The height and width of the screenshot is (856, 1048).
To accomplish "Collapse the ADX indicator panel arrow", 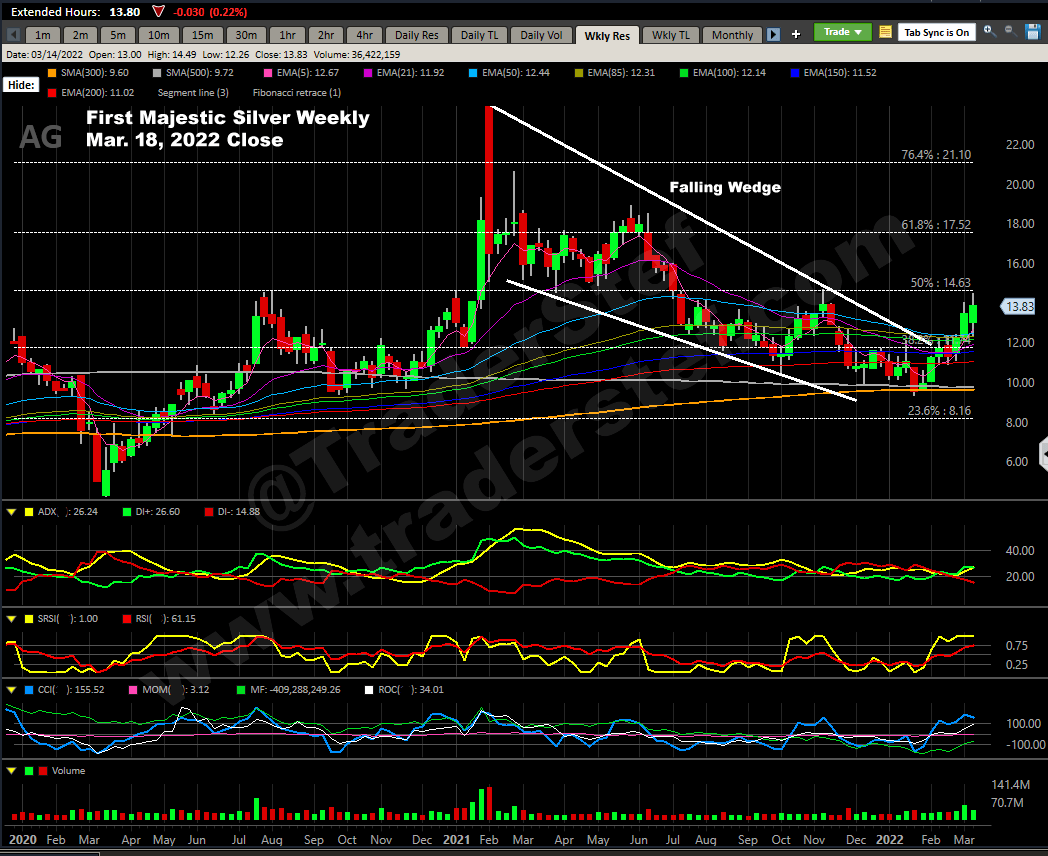I will point(11,512).
